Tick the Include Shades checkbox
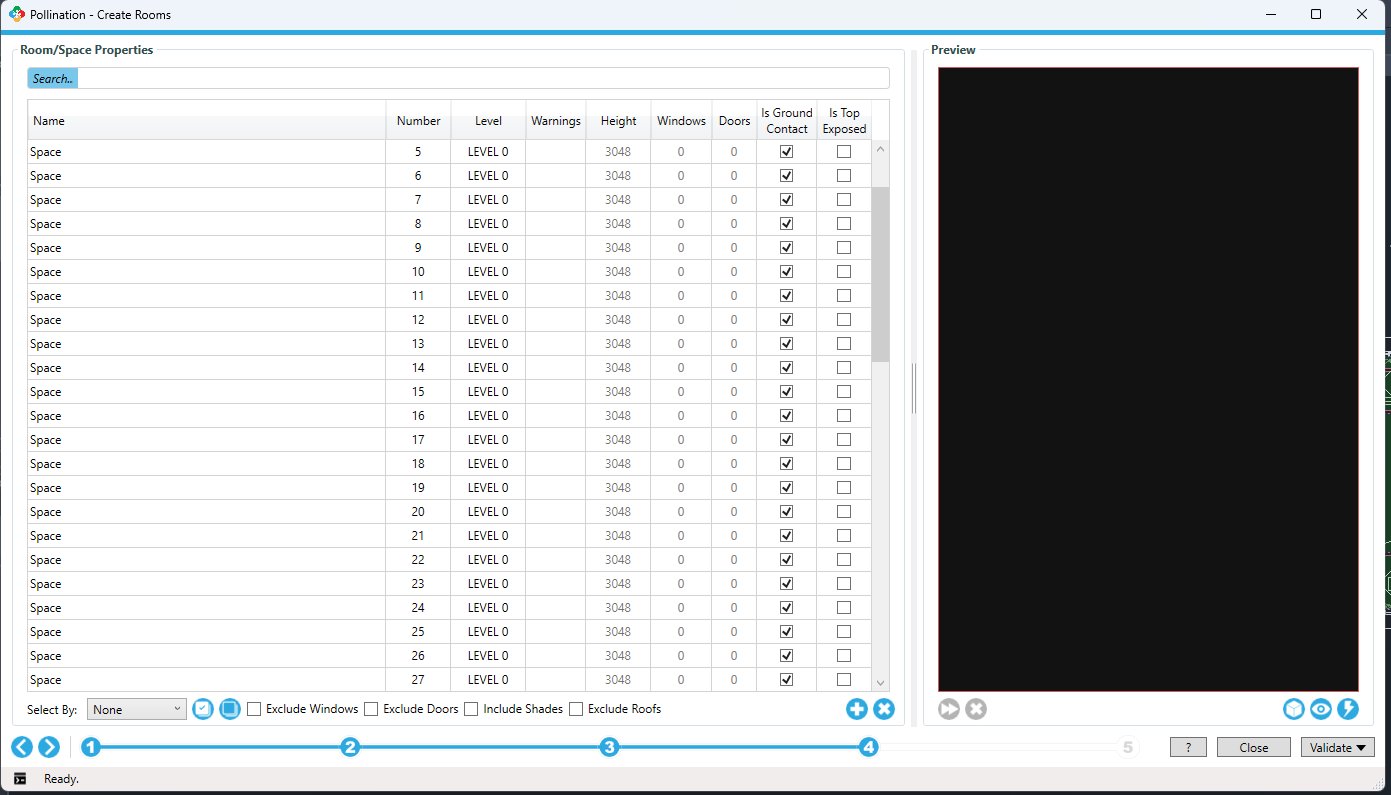The image size is (1391, 795). point(471,709)
